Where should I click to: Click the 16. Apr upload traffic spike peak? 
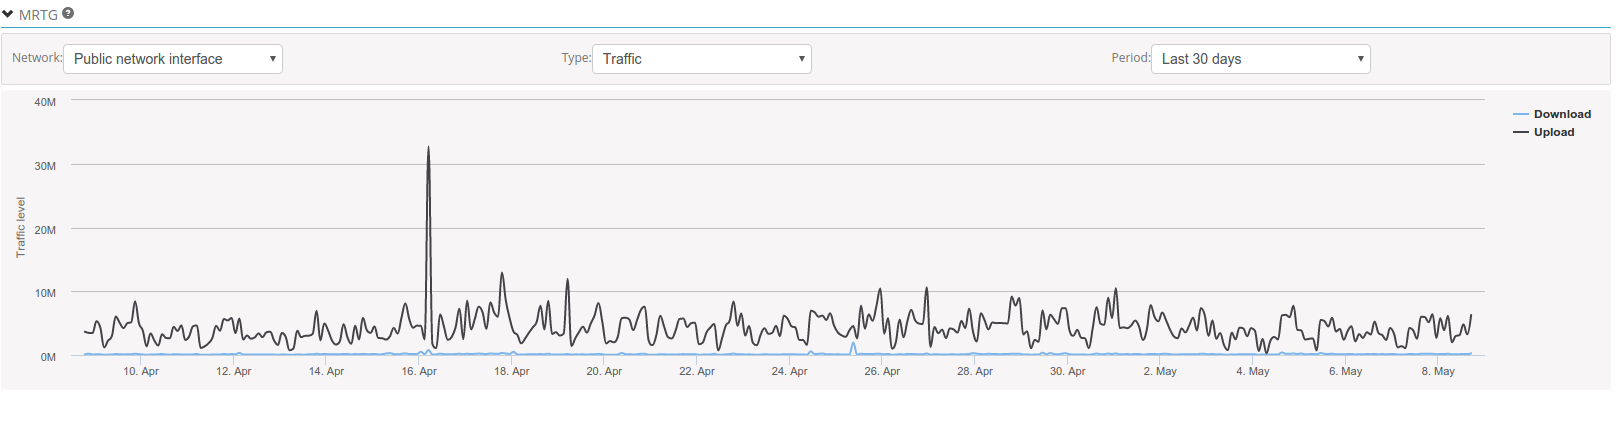click(428, 148)
